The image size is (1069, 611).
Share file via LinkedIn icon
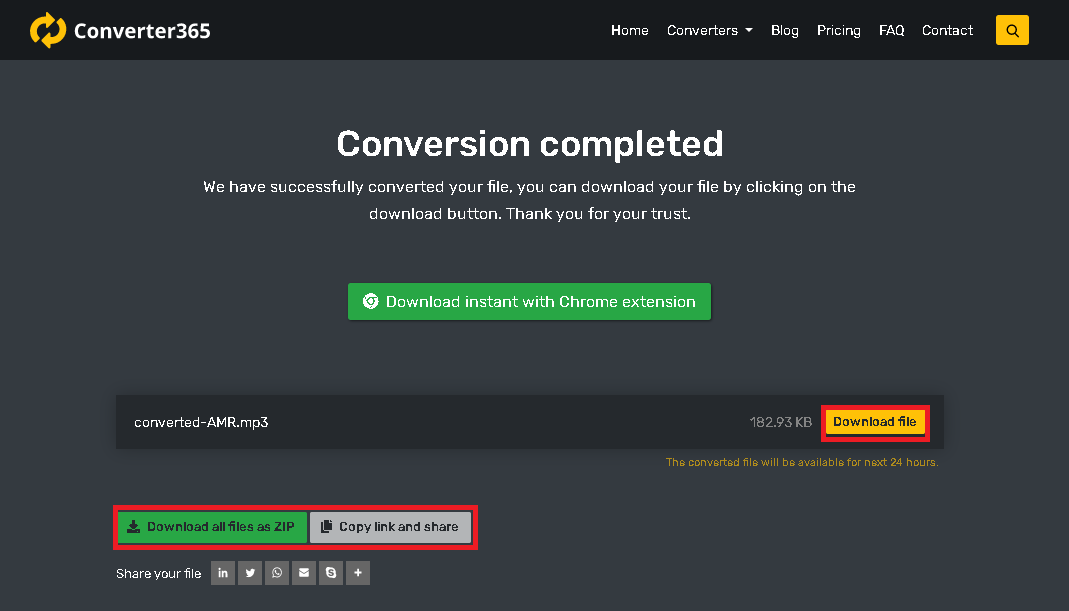(223, 573)
